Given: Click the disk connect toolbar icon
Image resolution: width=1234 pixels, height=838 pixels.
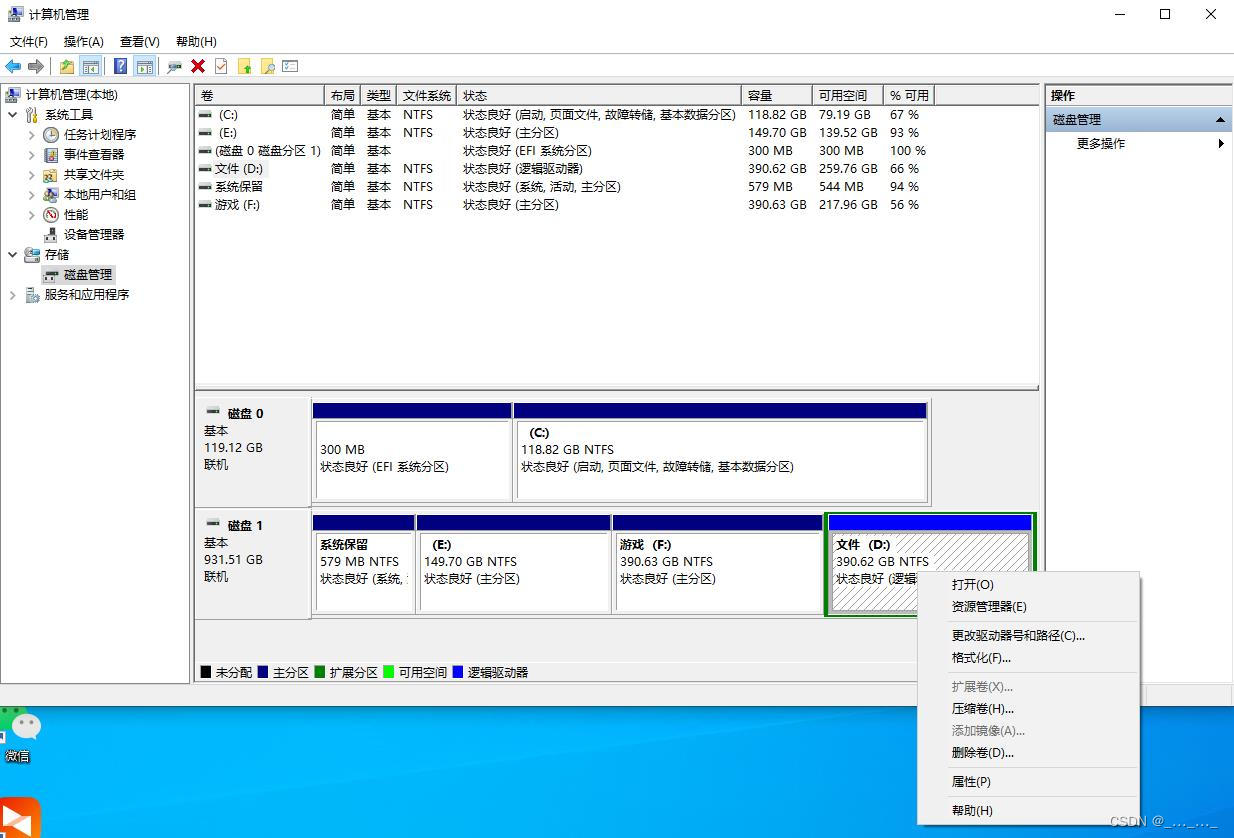Looking at the screenshot, I should pyautogui.click(x=174, y=66).
